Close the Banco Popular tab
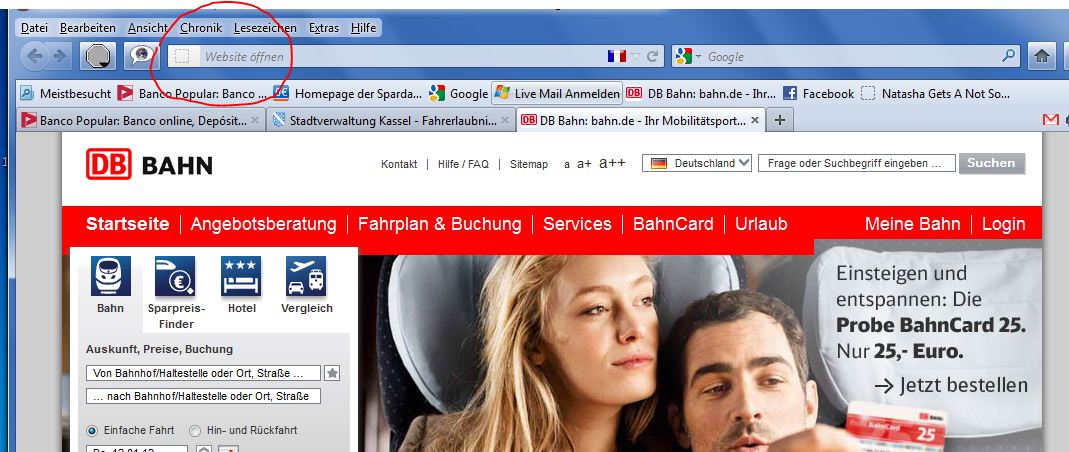This screenshot has height=452, width=1069. [254, 121]
